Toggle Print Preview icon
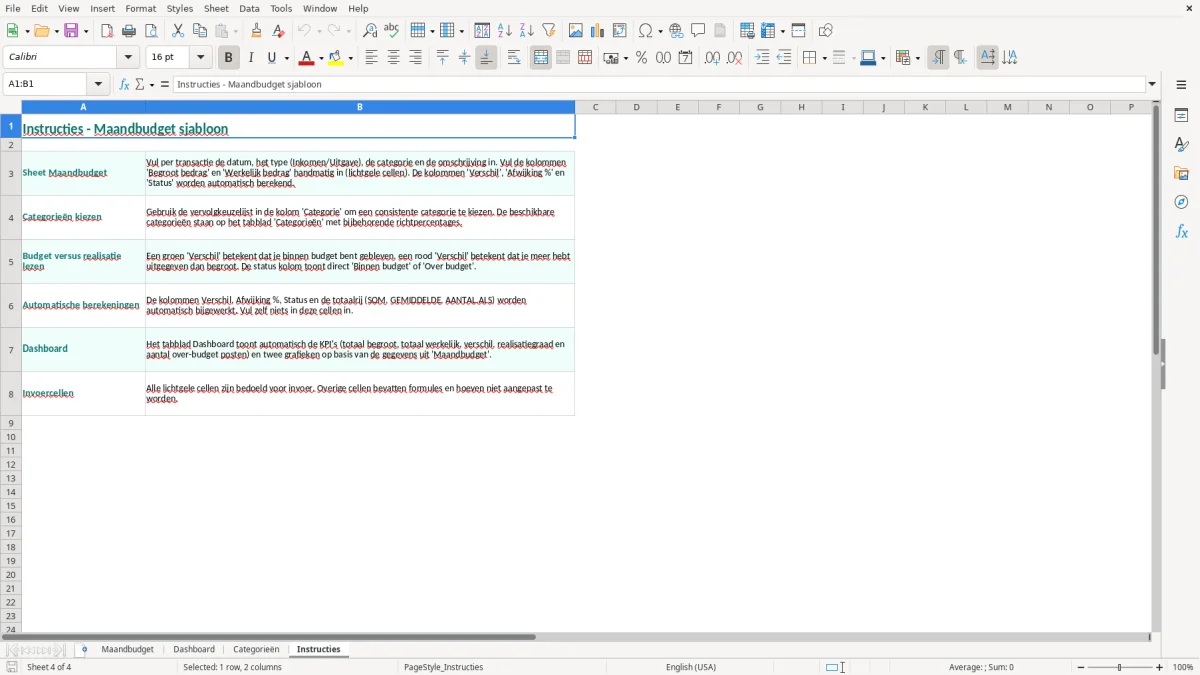1200x675 pixels. click(151, 31)
